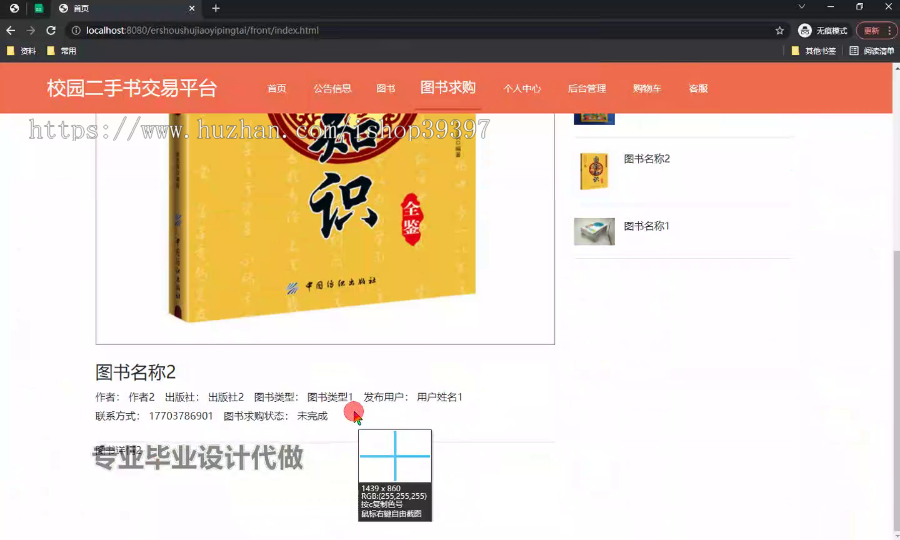Click the site title 校园二手书交易平台
The width and height of the screenshot is (900, 540).
click(x=131, y=88)
